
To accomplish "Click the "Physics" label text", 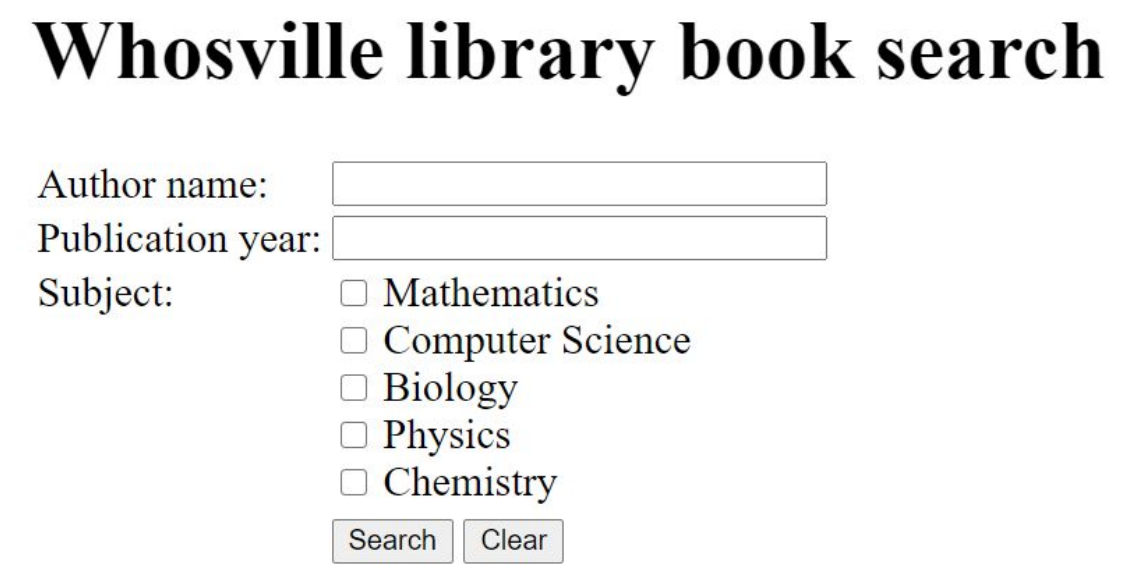I will pyautogui.click(x=447, y=435).
